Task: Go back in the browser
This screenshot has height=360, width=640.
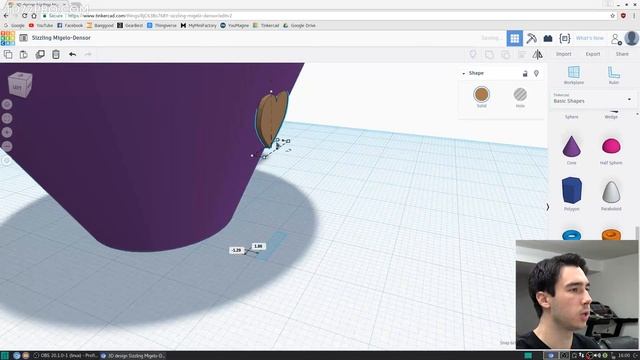Action: click(5, 16)
